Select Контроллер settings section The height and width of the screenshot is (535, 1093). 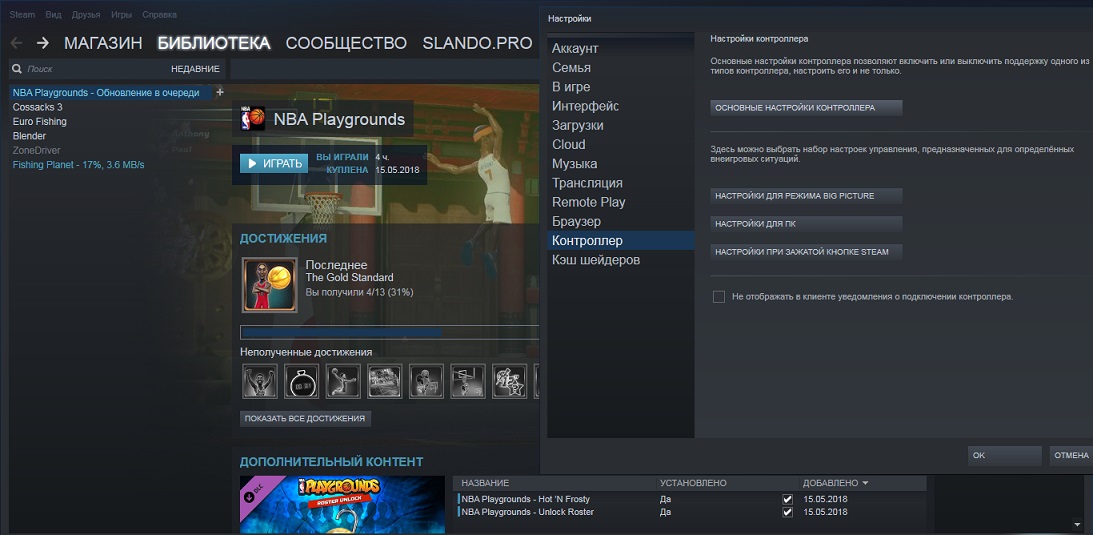(621, 240)
